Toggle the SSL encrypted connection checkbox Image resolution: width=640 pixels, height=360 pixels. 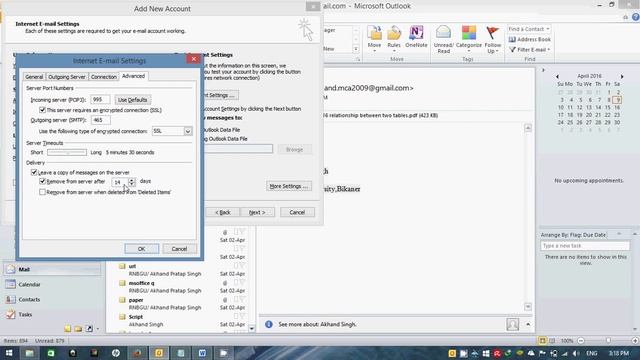coord(42,110)
